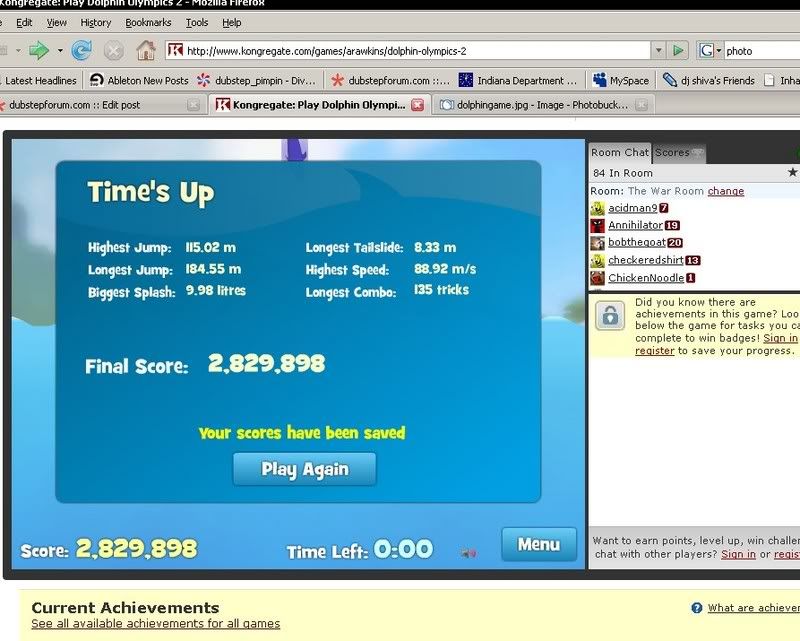
Task: Click the Google search engine icon
Action: pyautogui.click(x=706, y=51)
